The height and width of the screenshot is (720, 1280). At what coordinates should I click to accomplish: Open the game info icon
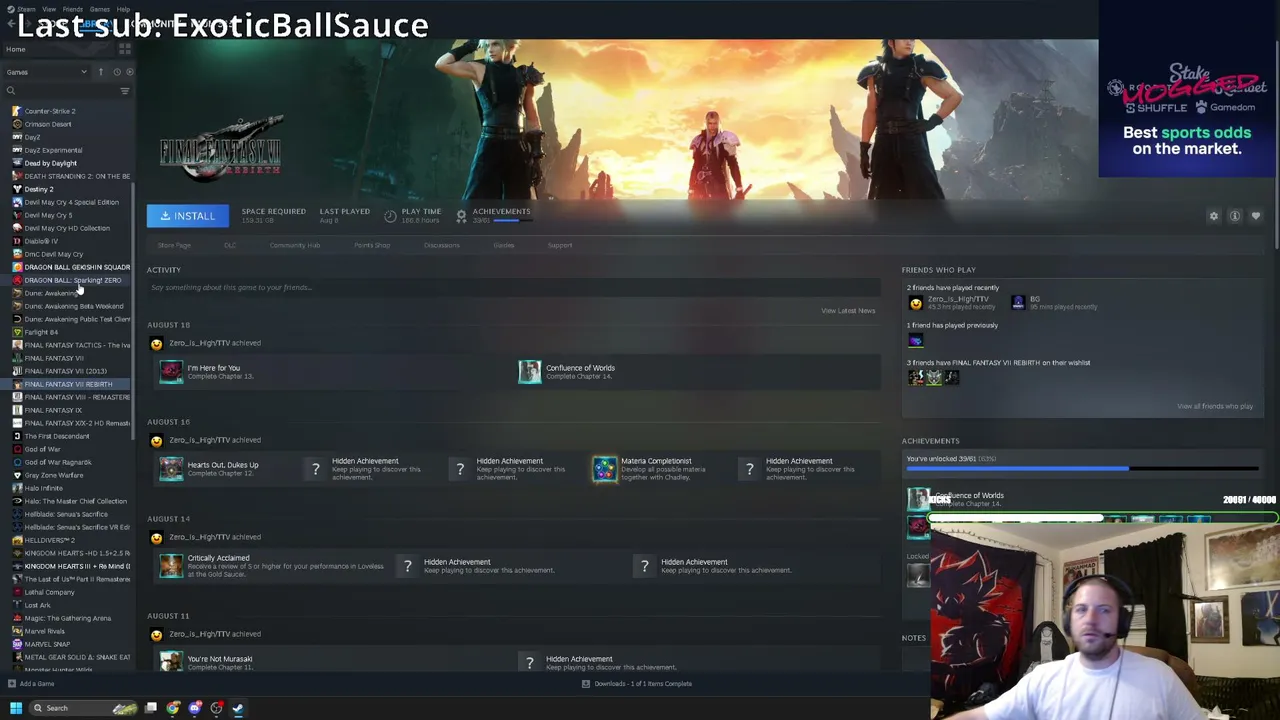tap(1235, 216)
